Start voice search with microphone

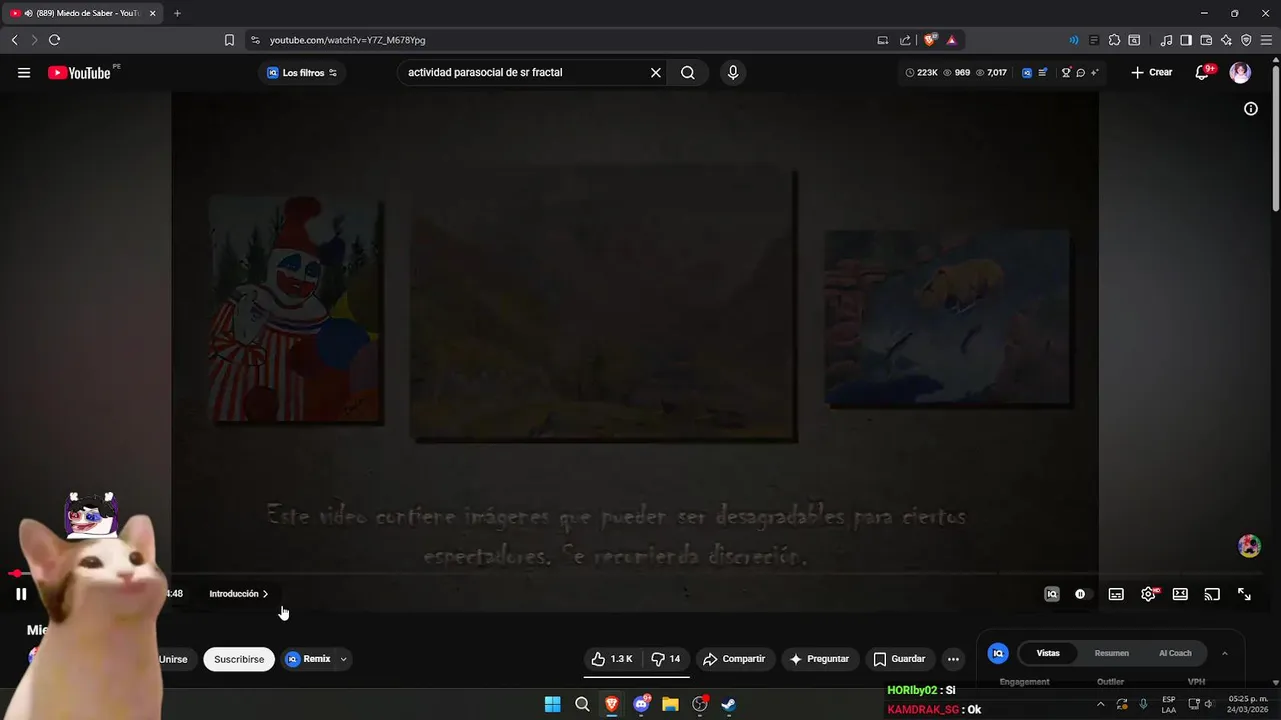coord(733,73)
